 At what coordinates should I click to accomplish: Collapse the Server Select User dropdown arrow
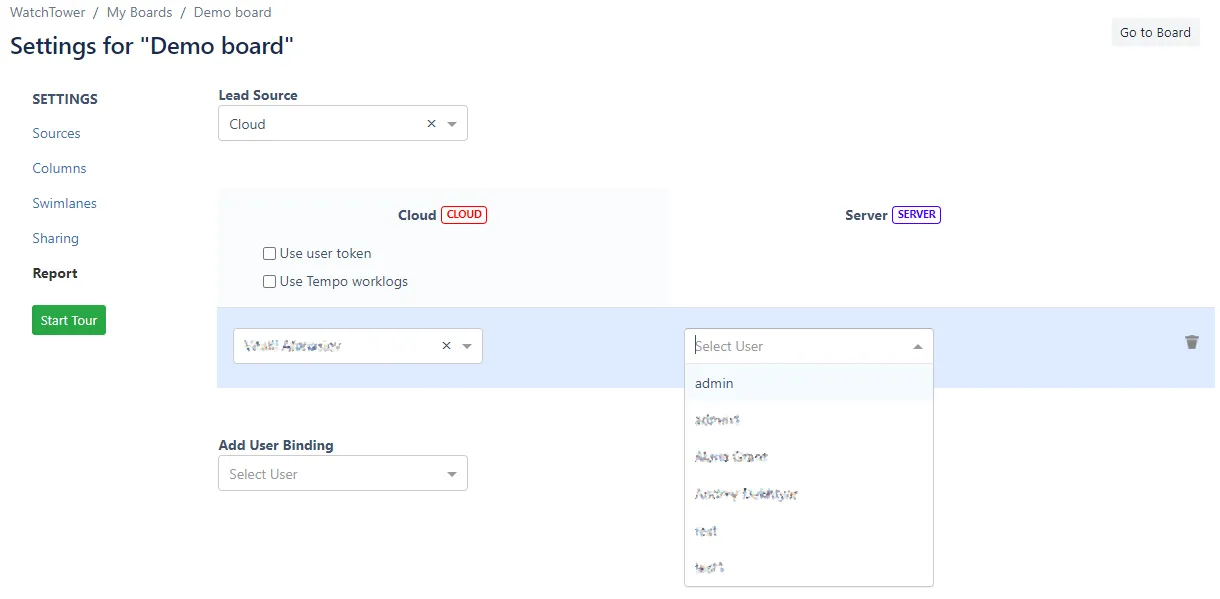(x=918, y=346)
